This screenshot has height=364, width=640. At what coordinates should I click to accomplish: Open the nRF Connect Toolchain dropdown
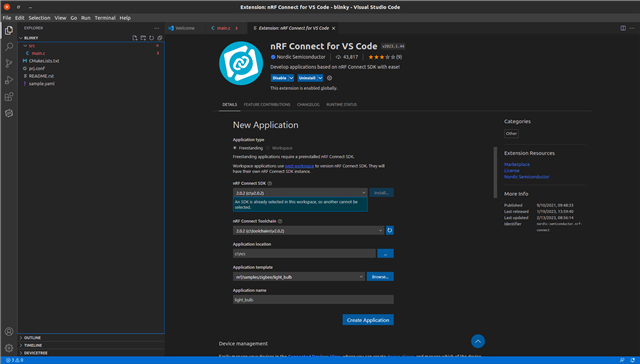pos(308,231)
